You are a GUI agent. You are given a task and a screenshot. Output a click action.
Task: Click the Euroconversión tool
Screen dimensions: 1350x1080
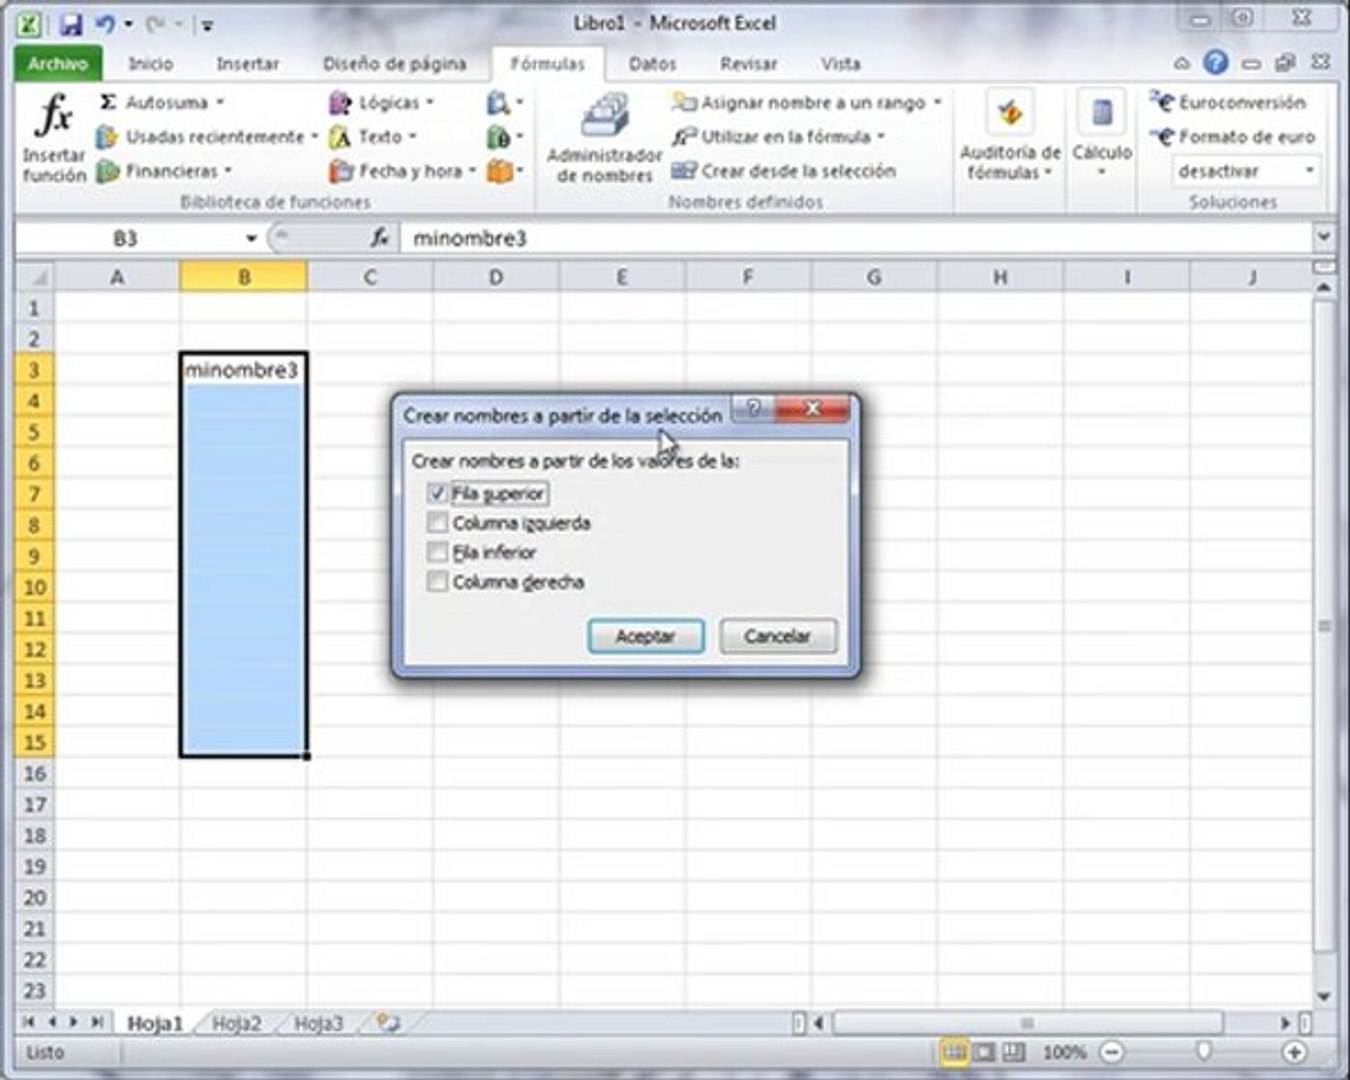(x=1228, y=102)
